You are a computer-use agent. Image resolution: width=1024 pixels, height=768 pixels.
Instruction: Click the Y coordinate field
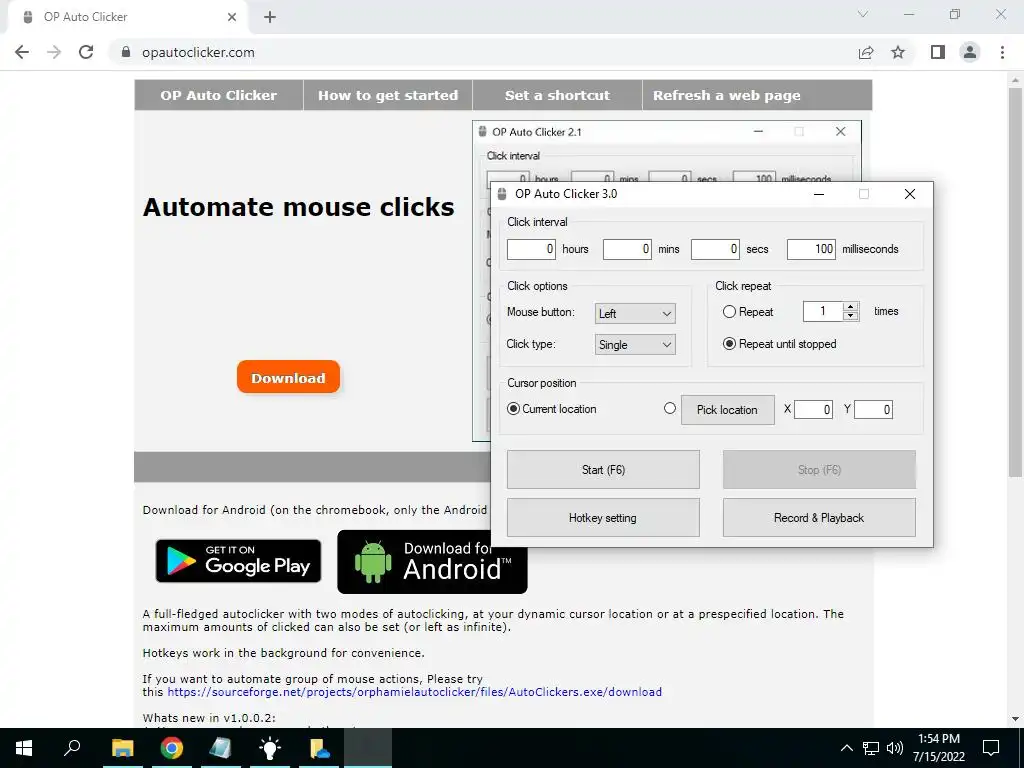pyautogui.click(x=873, y=409)
